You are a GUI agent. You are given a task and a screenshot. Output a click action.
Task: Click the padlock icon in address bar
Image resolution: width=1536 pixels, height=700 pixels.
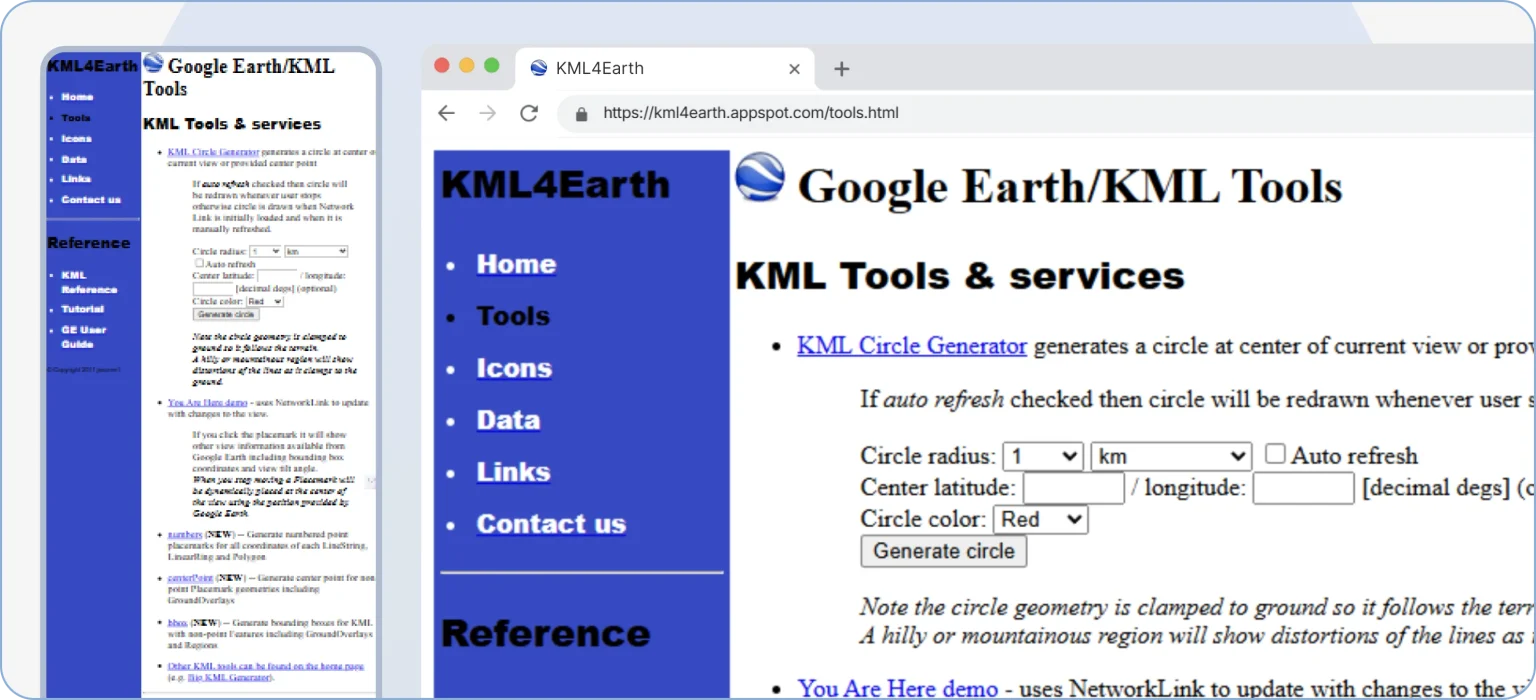[x=581, y=114]
